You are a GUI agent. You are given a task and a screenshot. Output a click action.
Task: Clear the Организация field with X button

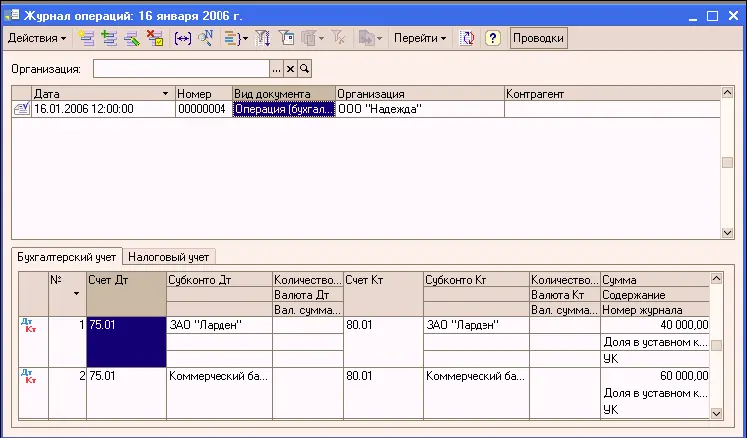click(x=290, y=68)
